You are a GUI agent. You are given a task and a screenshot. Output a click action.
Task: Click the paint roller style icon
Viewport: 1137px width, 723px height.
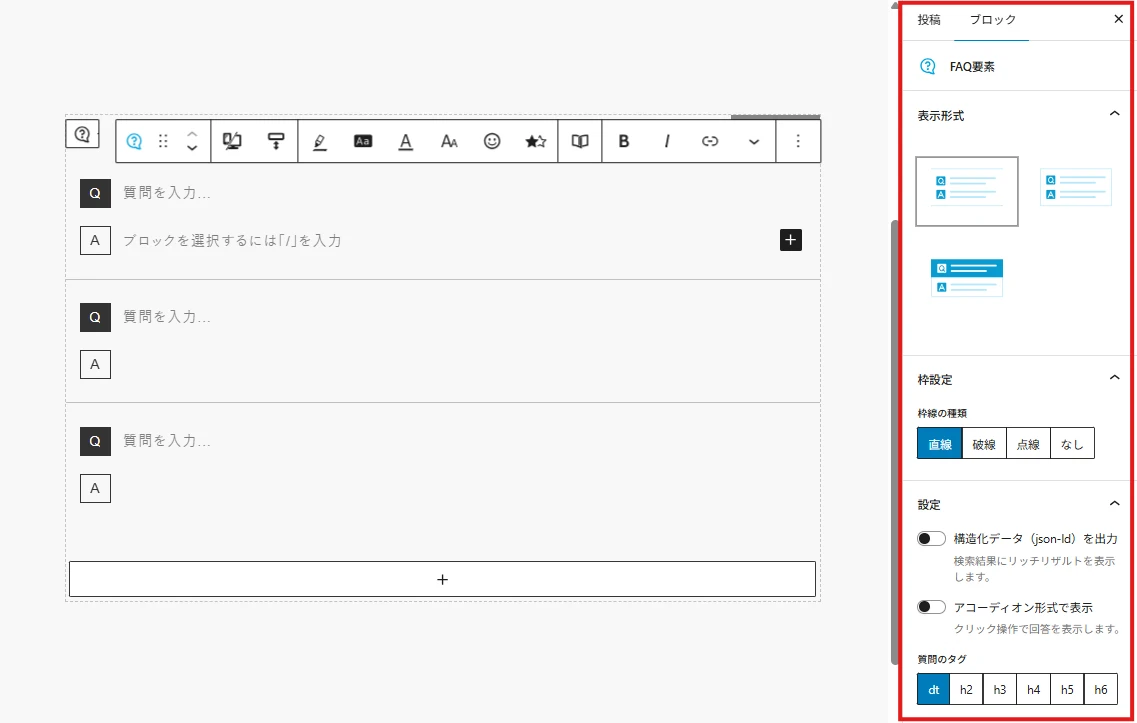276,141
